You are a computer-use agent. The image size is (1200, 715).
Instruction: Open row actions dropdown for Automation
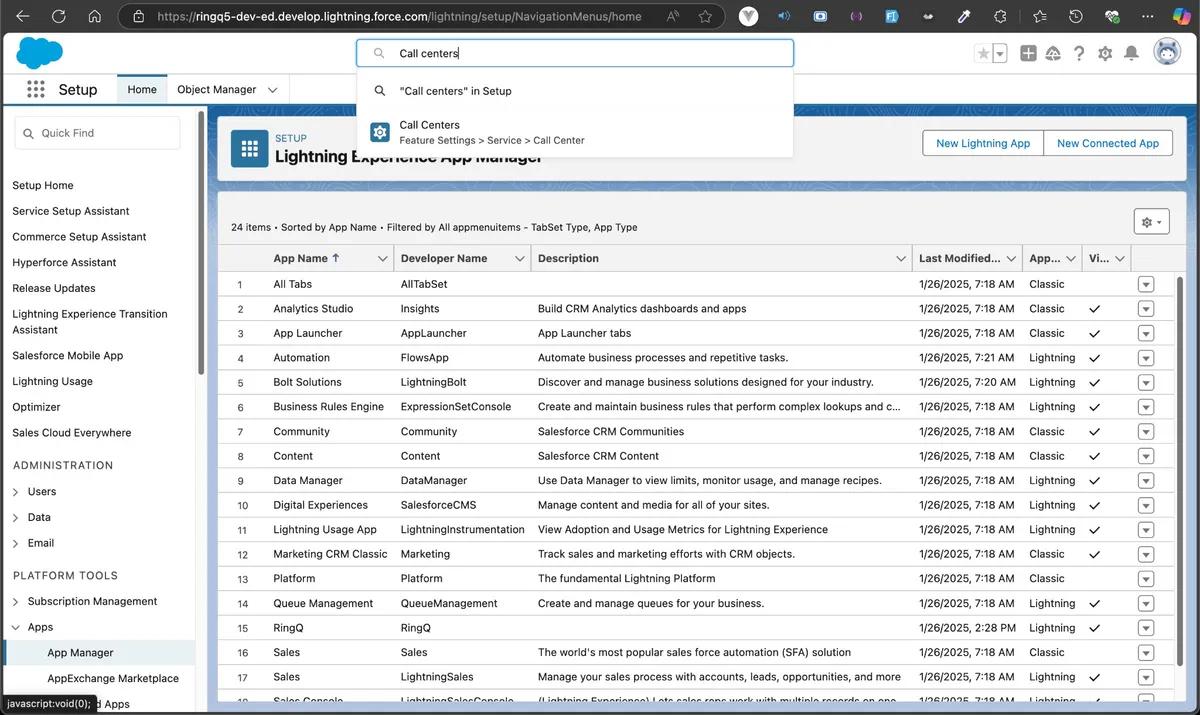pos(1146,358)
